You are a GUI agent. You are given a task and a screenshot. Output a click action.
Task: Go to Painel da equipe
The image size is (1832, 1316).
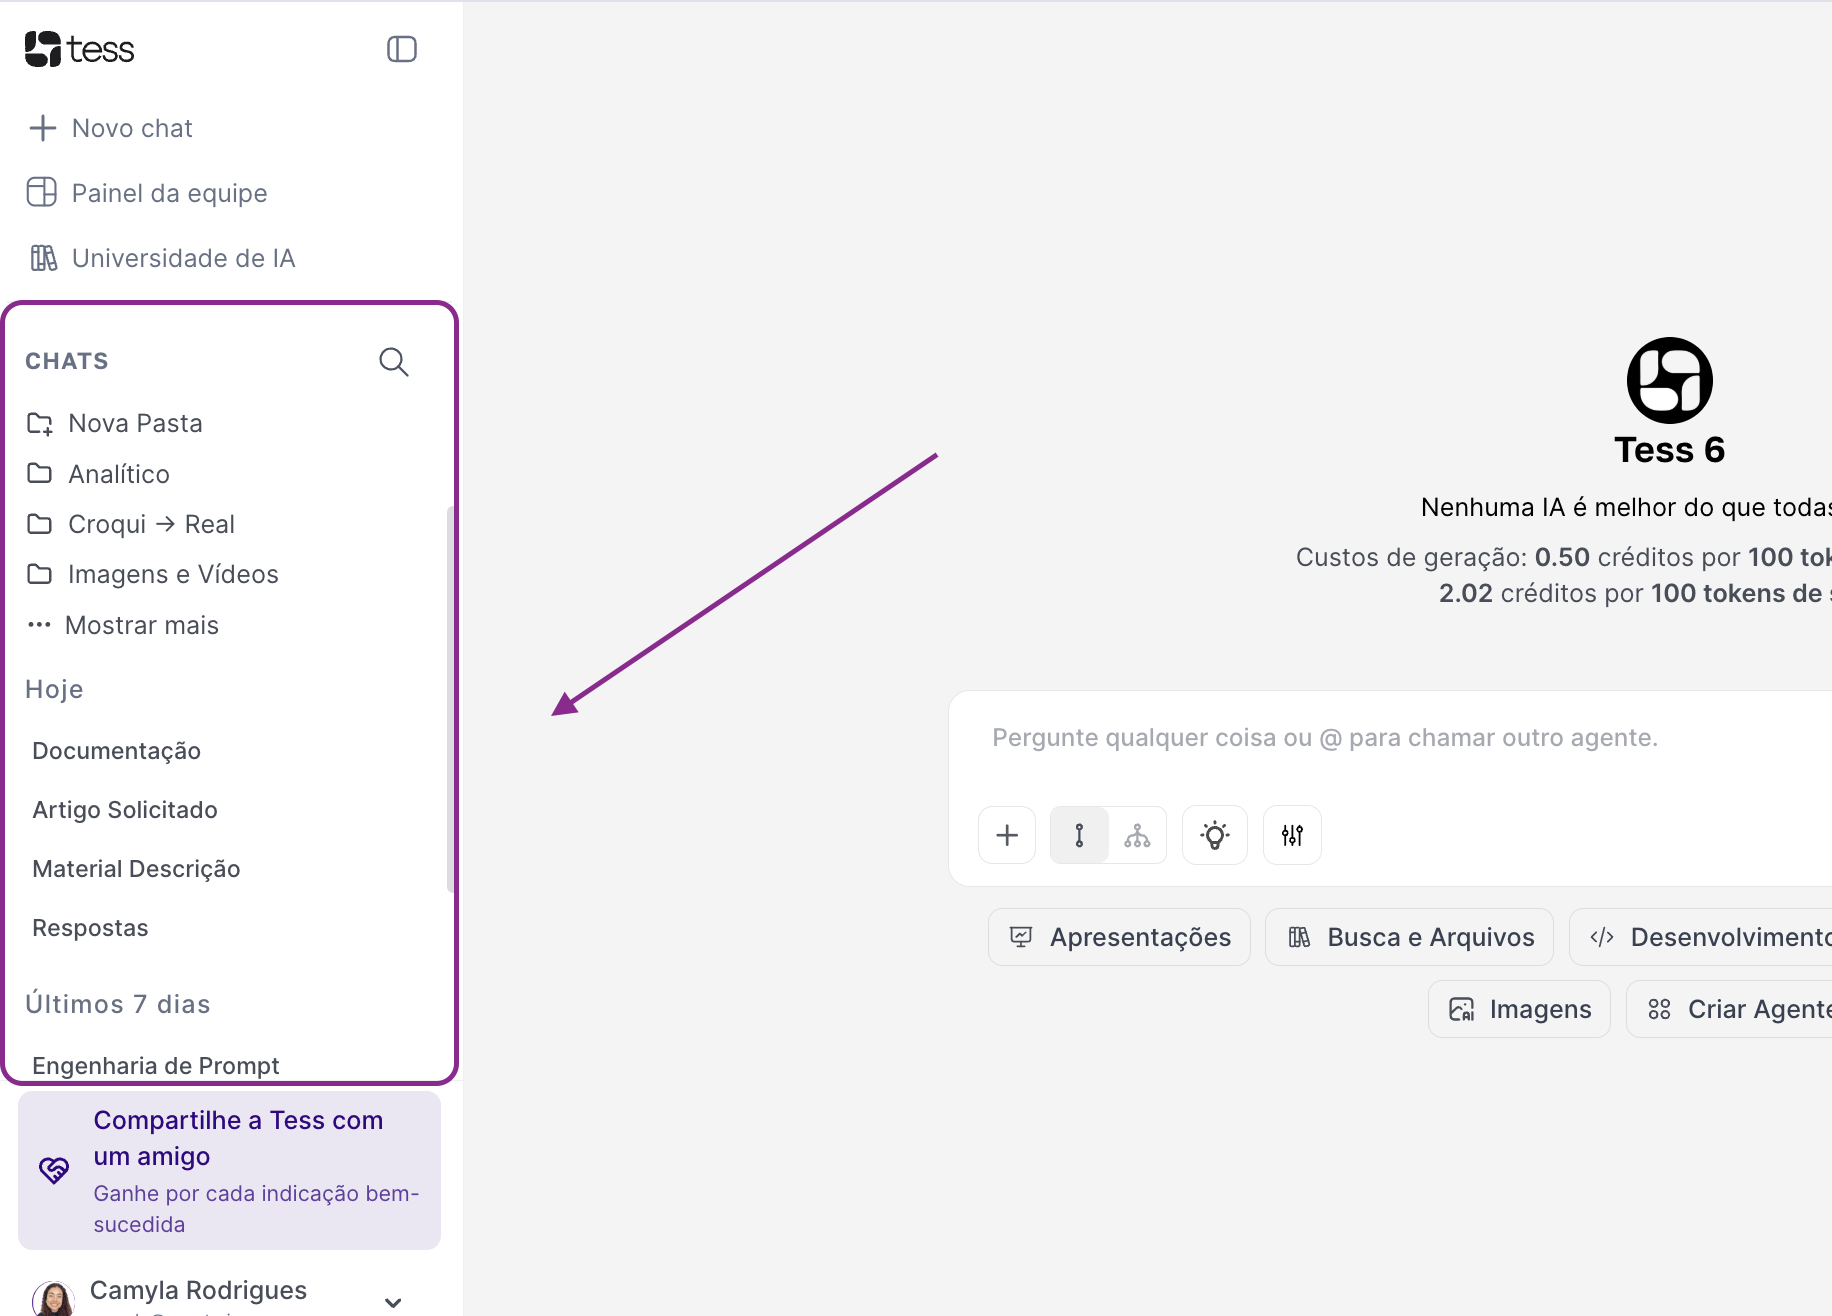tap(169, 192)
